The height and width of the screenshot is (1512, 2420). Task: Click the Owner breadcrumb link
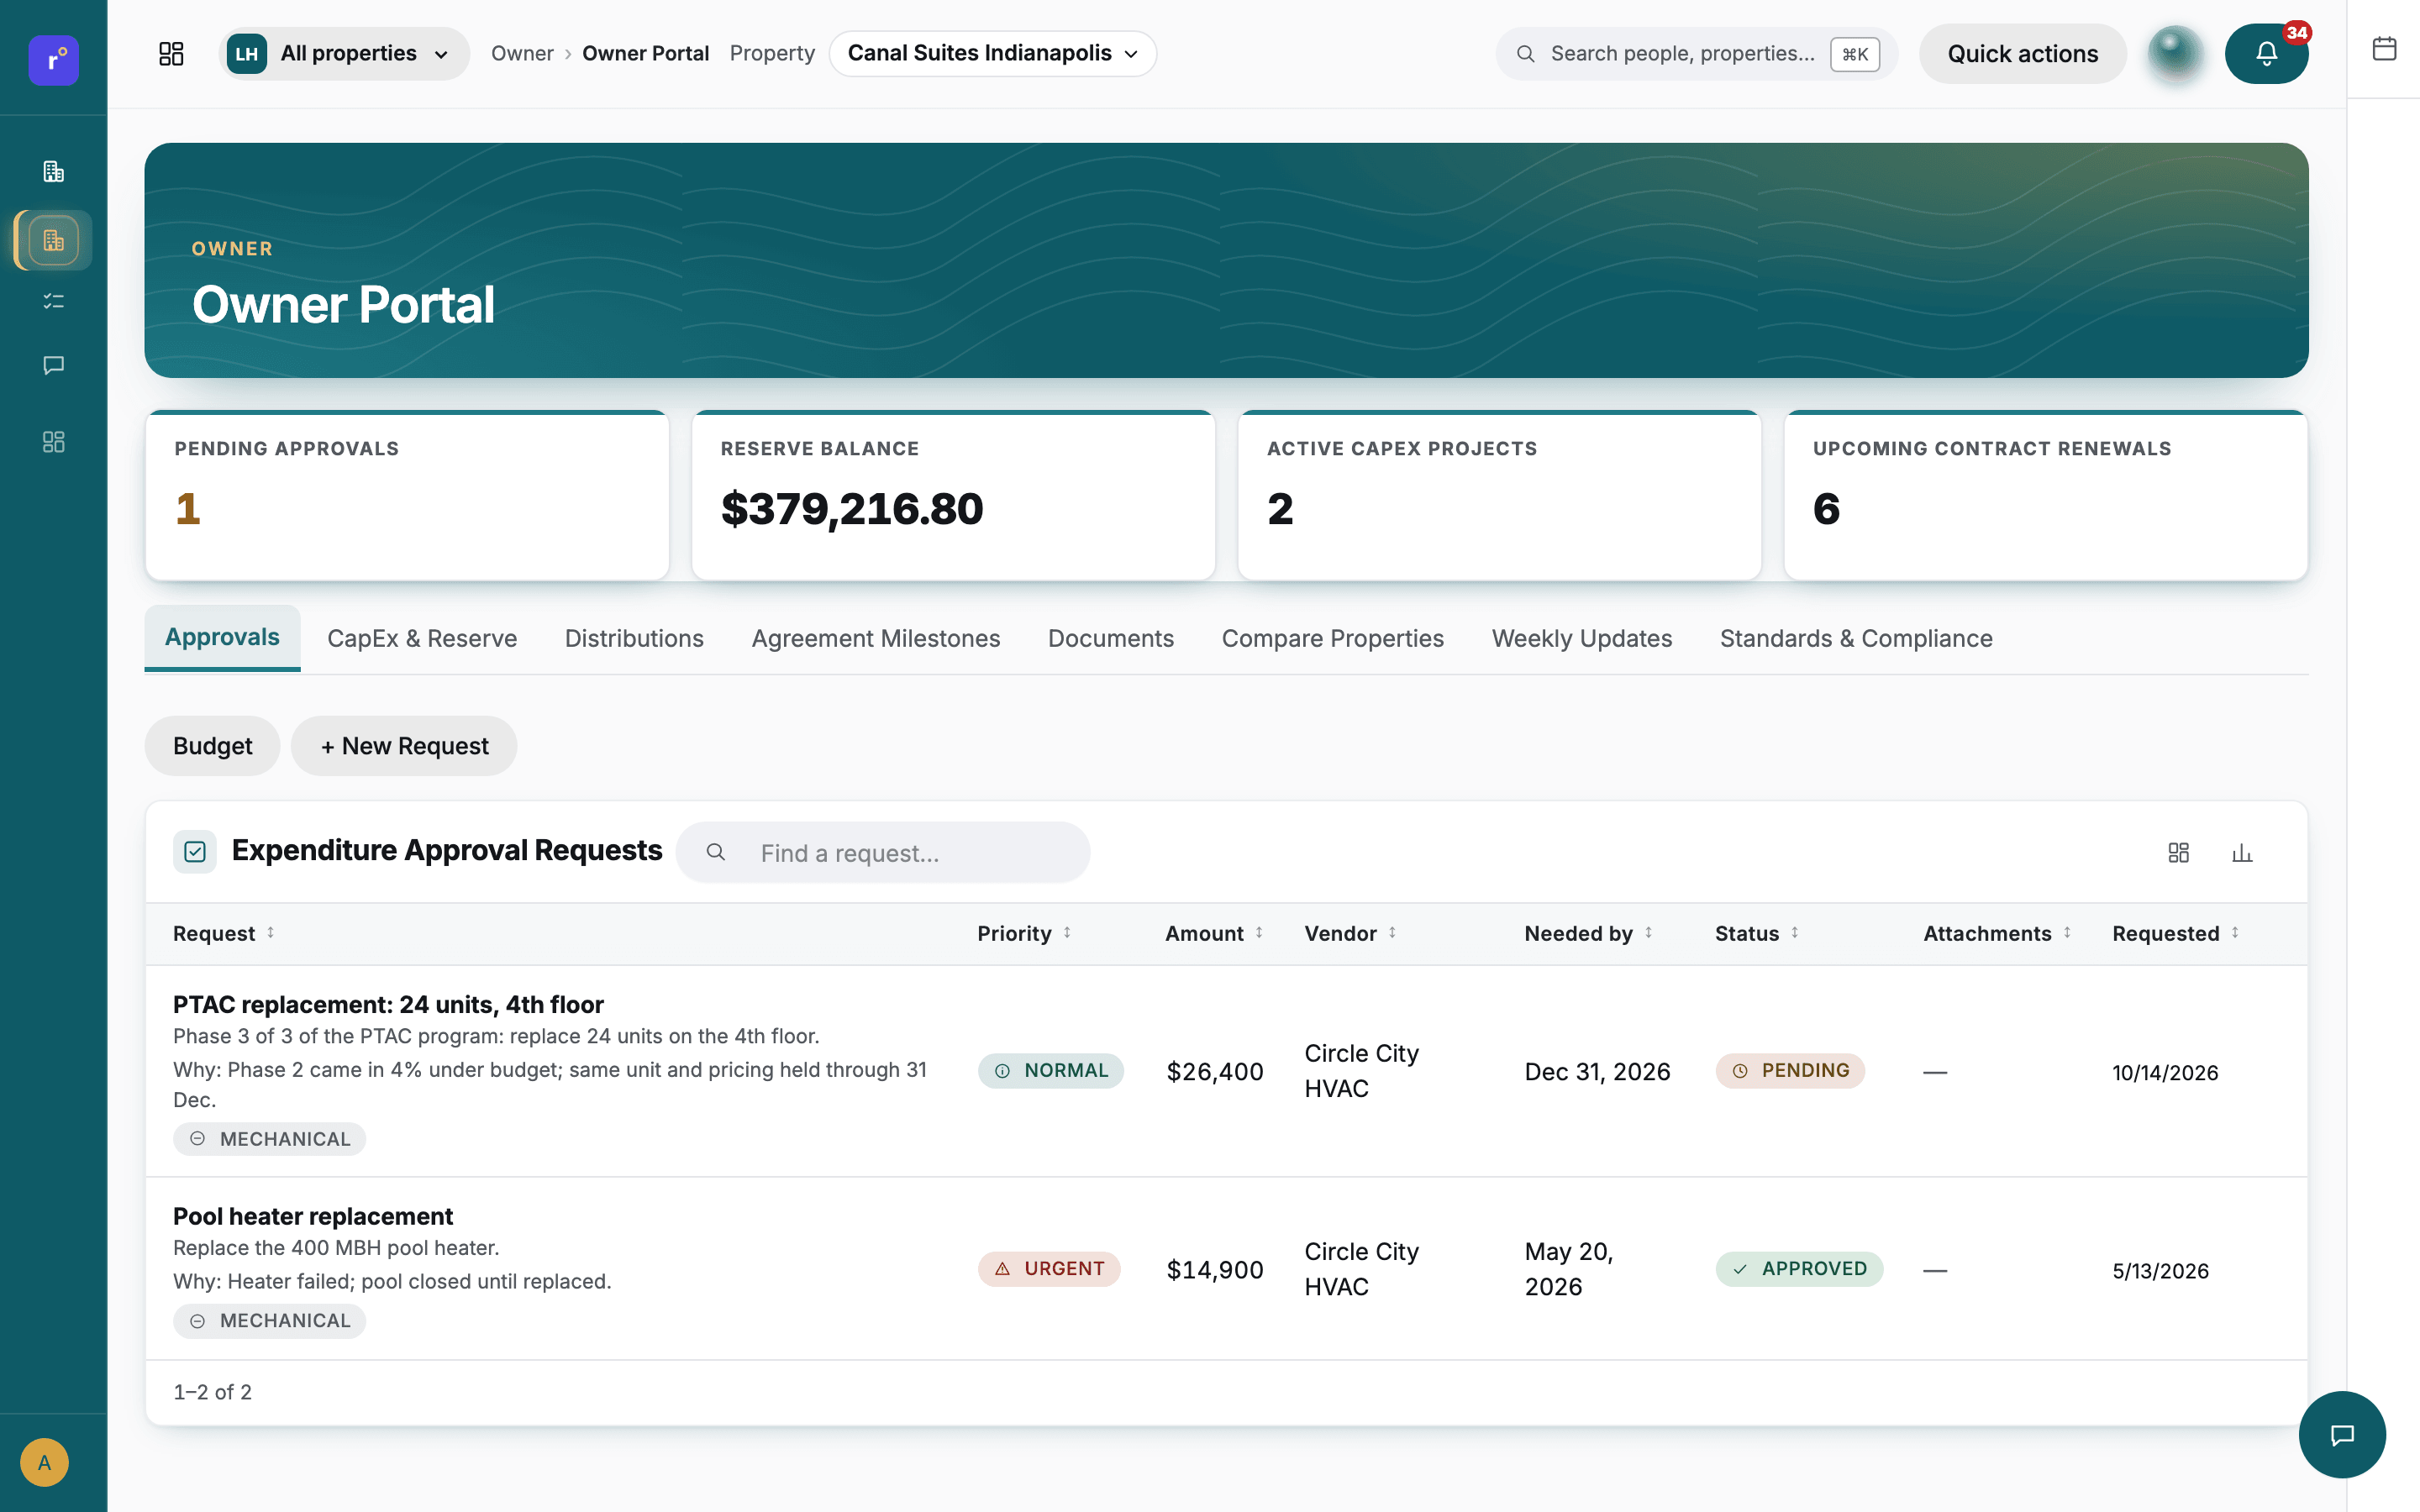pos(522,54)
